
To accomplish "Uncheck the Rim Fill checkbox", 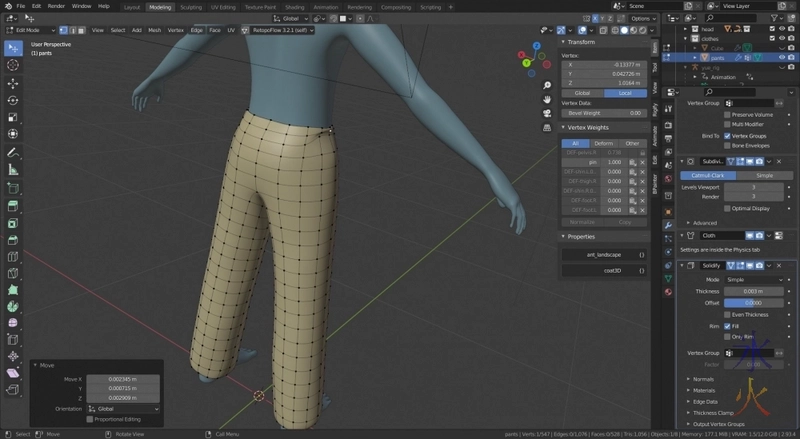I will pos(728,326).
